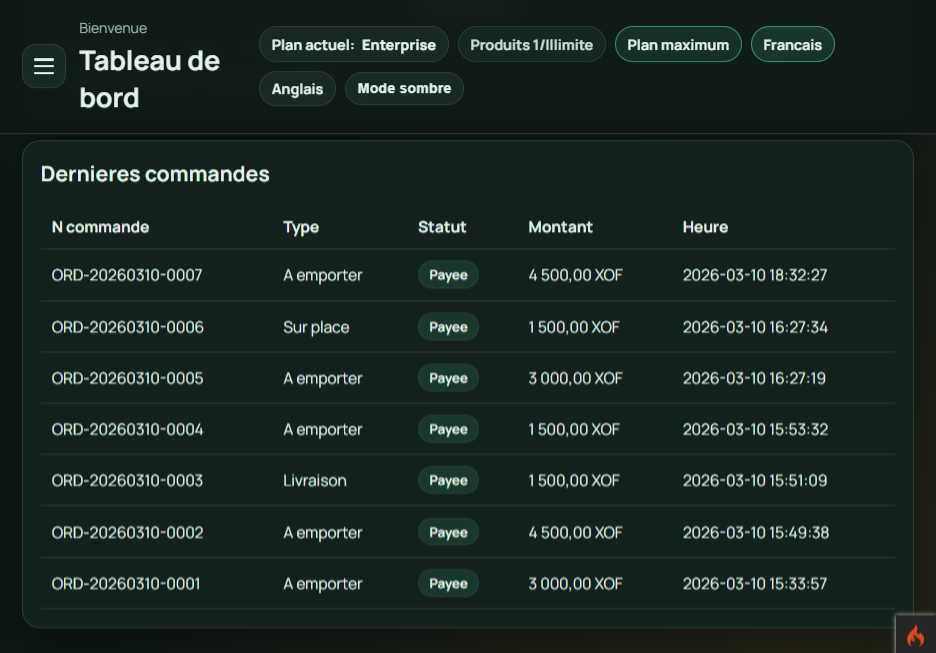936x653 pixels.
Task: Select the Francais language option
Action: (792, 44)
